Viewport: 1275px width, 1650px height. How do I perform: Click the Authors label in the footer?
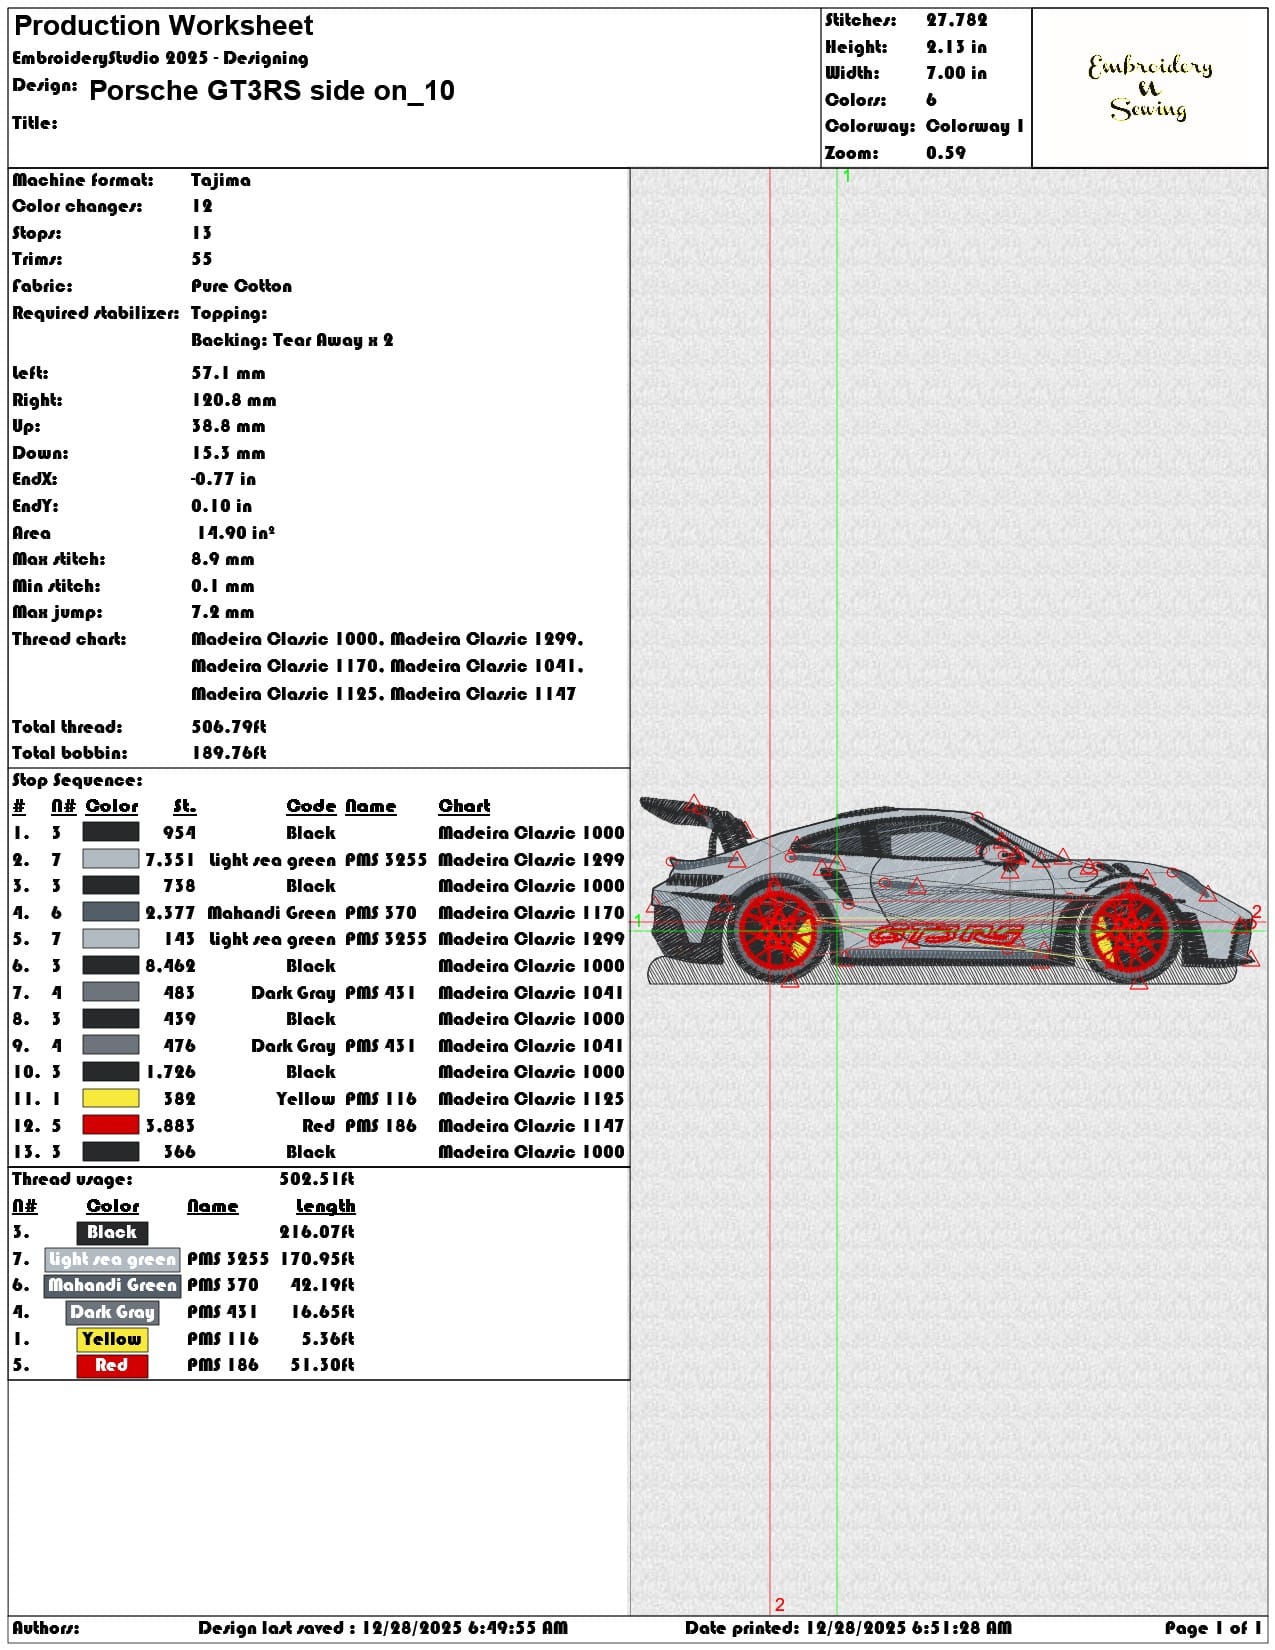[x=46, y=1628]
